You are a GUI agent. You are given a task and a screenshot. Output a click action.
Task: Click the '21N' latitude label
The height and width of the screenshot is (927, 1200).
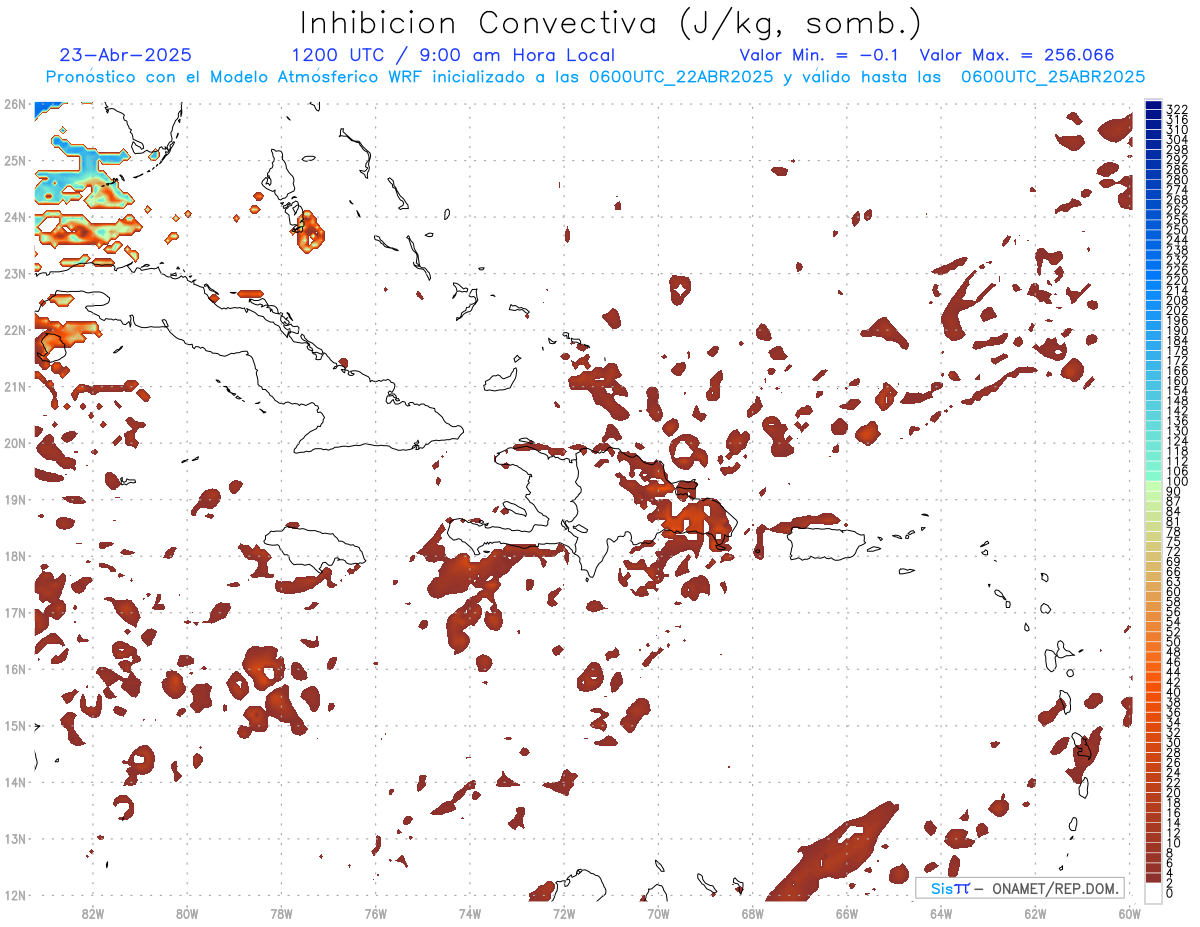[15, 386]
